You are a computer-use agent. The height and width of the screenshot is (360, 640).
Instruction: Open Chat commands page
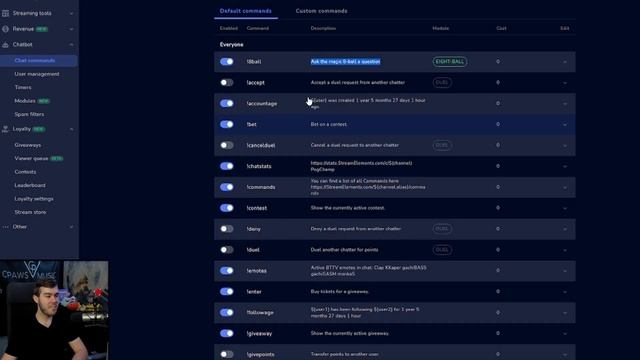(39, 60)
